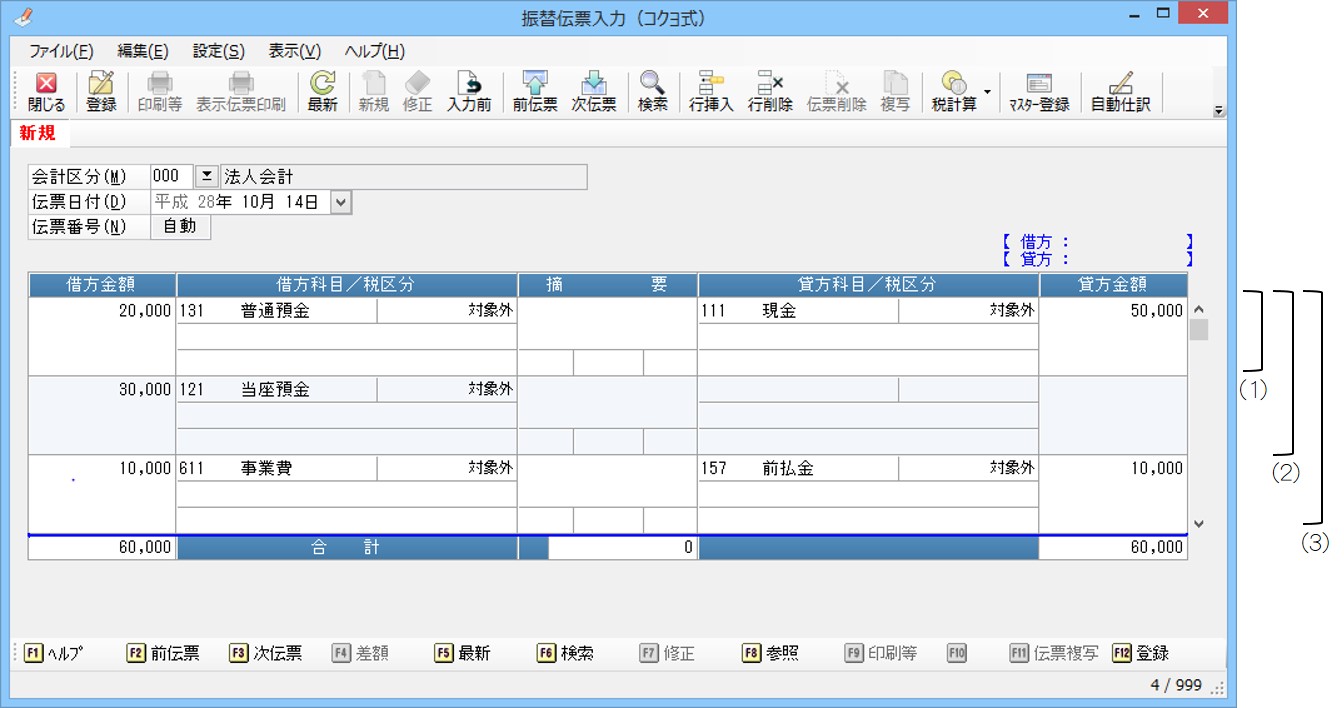Open the 会計区分 code dropdown

pos(205,177)
